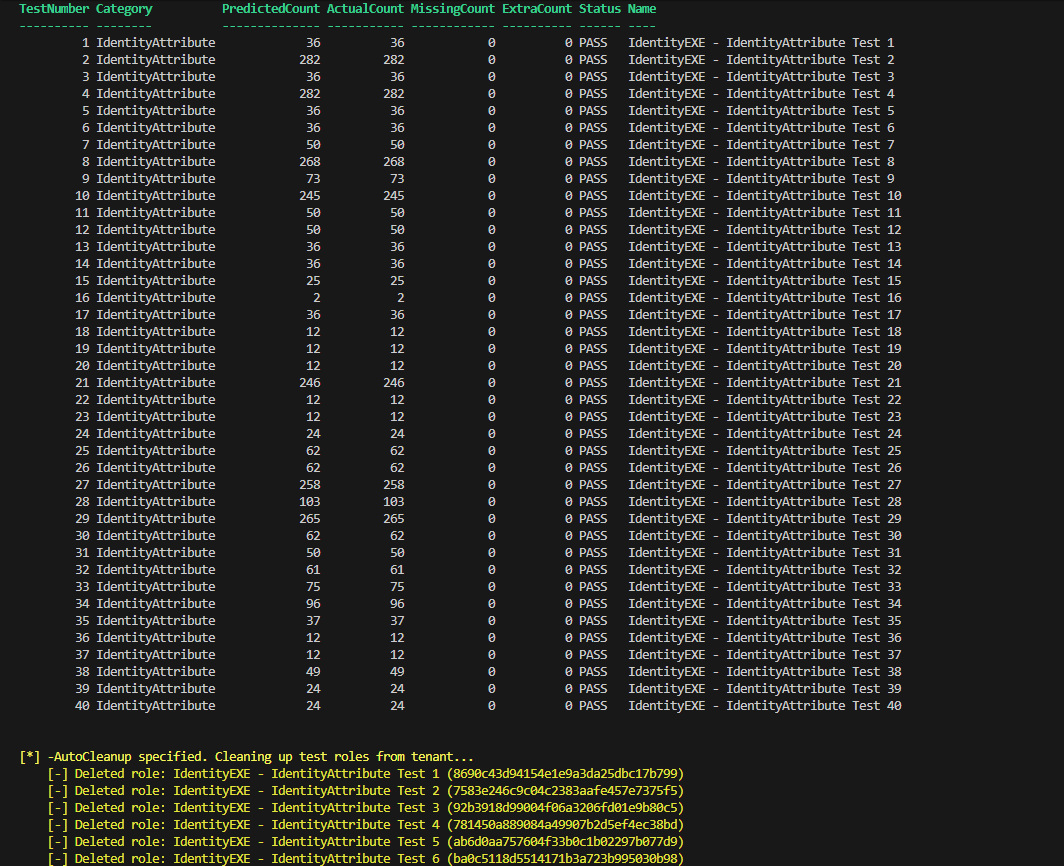1064x866 pixels.
Task: Click the PASS status of test 40
Action: (593, 706)
